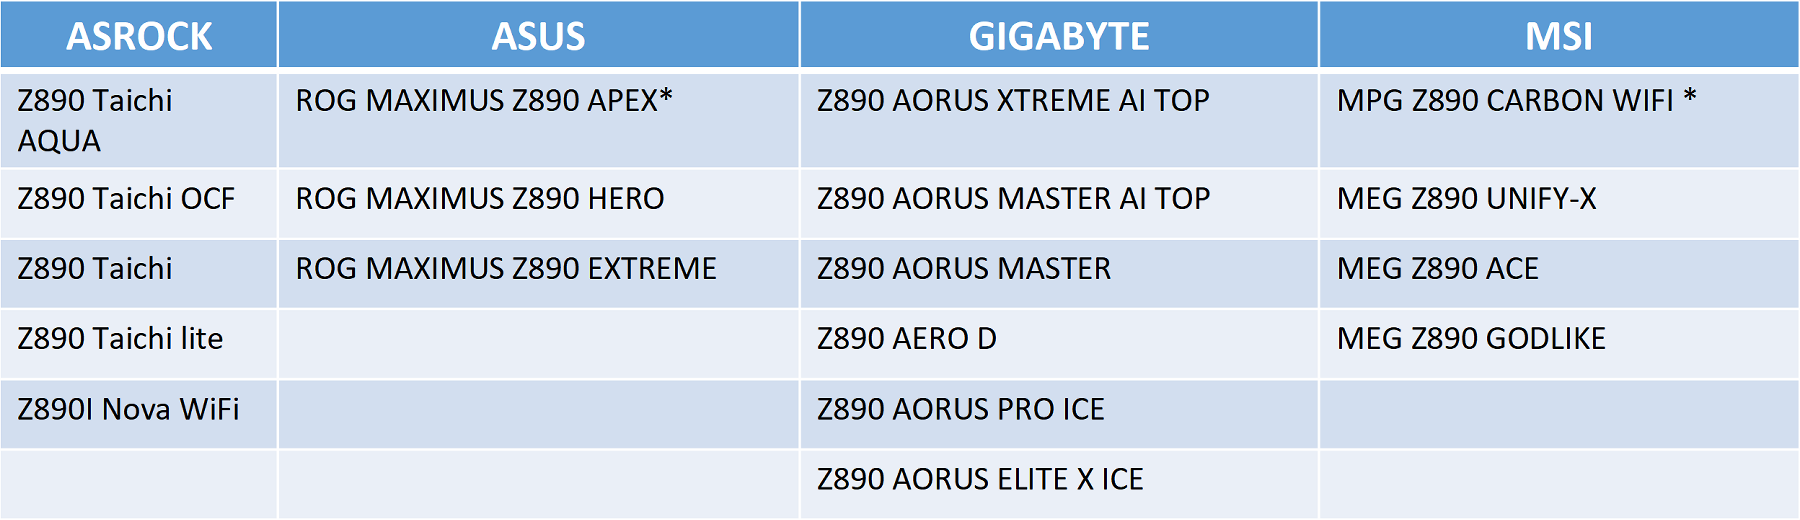Select MPG Z890 CARBON WIFI cell
The width and height of the screenshot is (1800, 520).
click(x=1516, y=101)
